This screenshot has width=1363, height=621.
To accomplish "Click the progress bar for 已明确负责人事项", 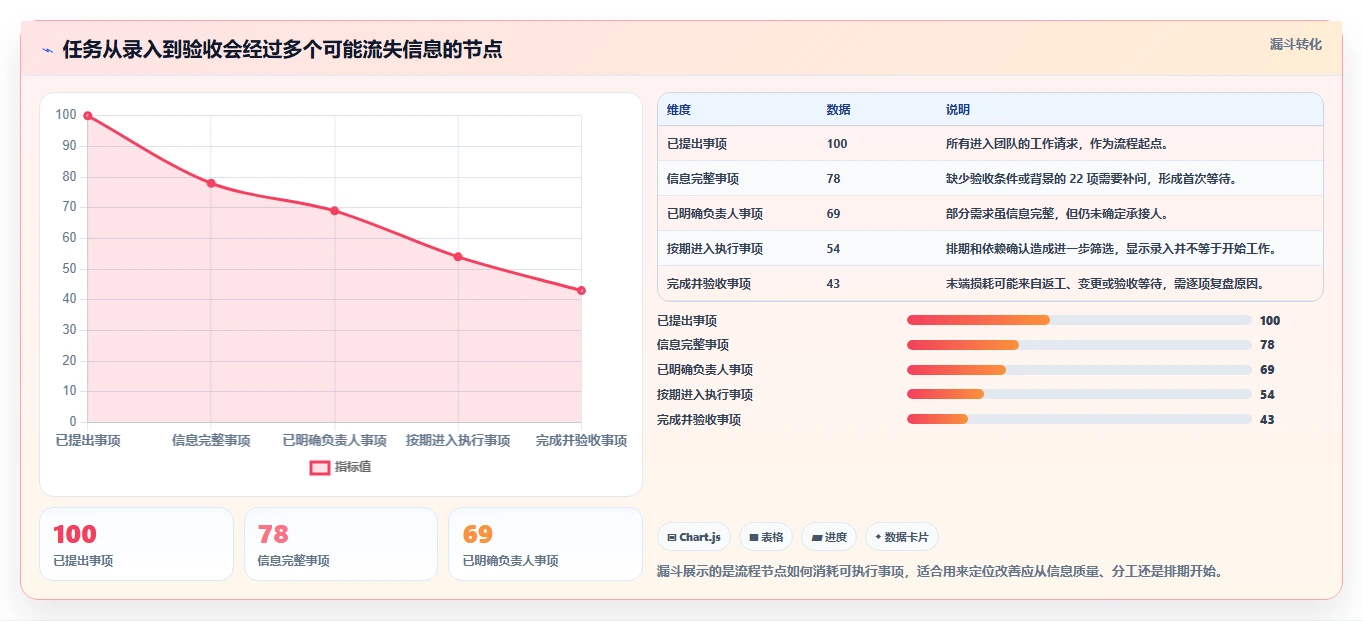I will (1079, 370).
